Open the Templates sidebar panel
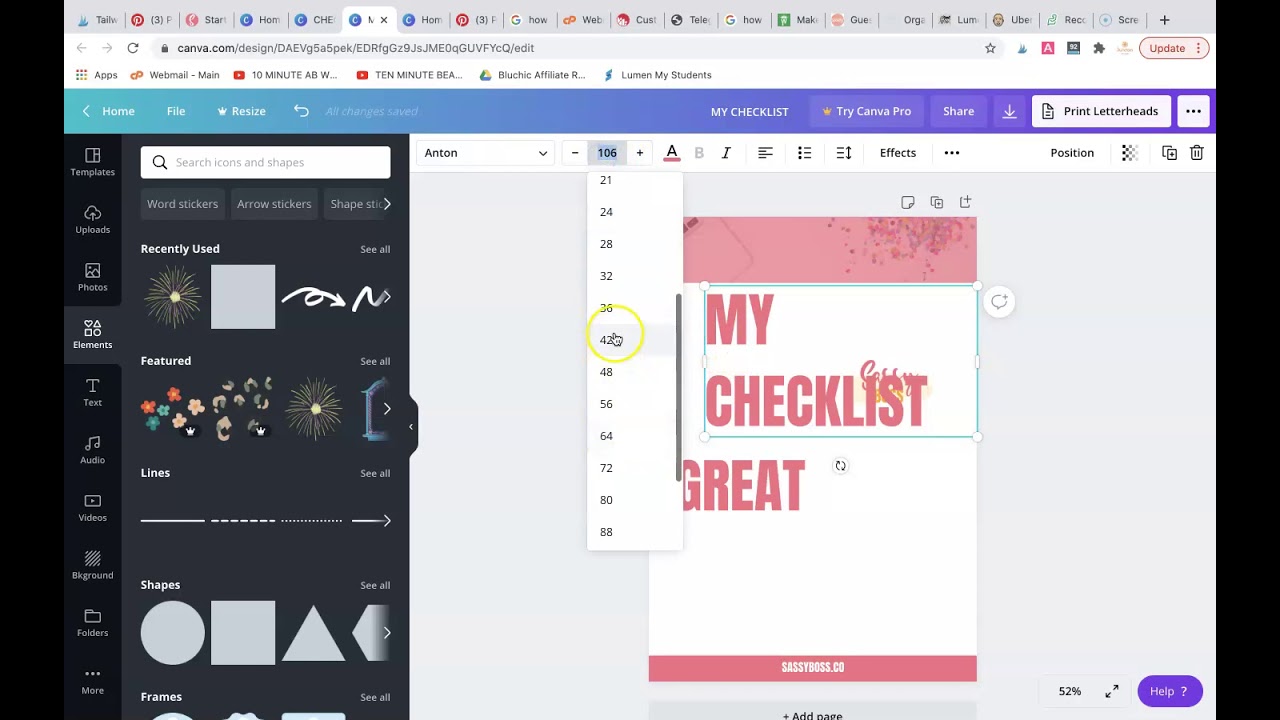This screenshot has height=720, width=1280. tap(92, 162)
